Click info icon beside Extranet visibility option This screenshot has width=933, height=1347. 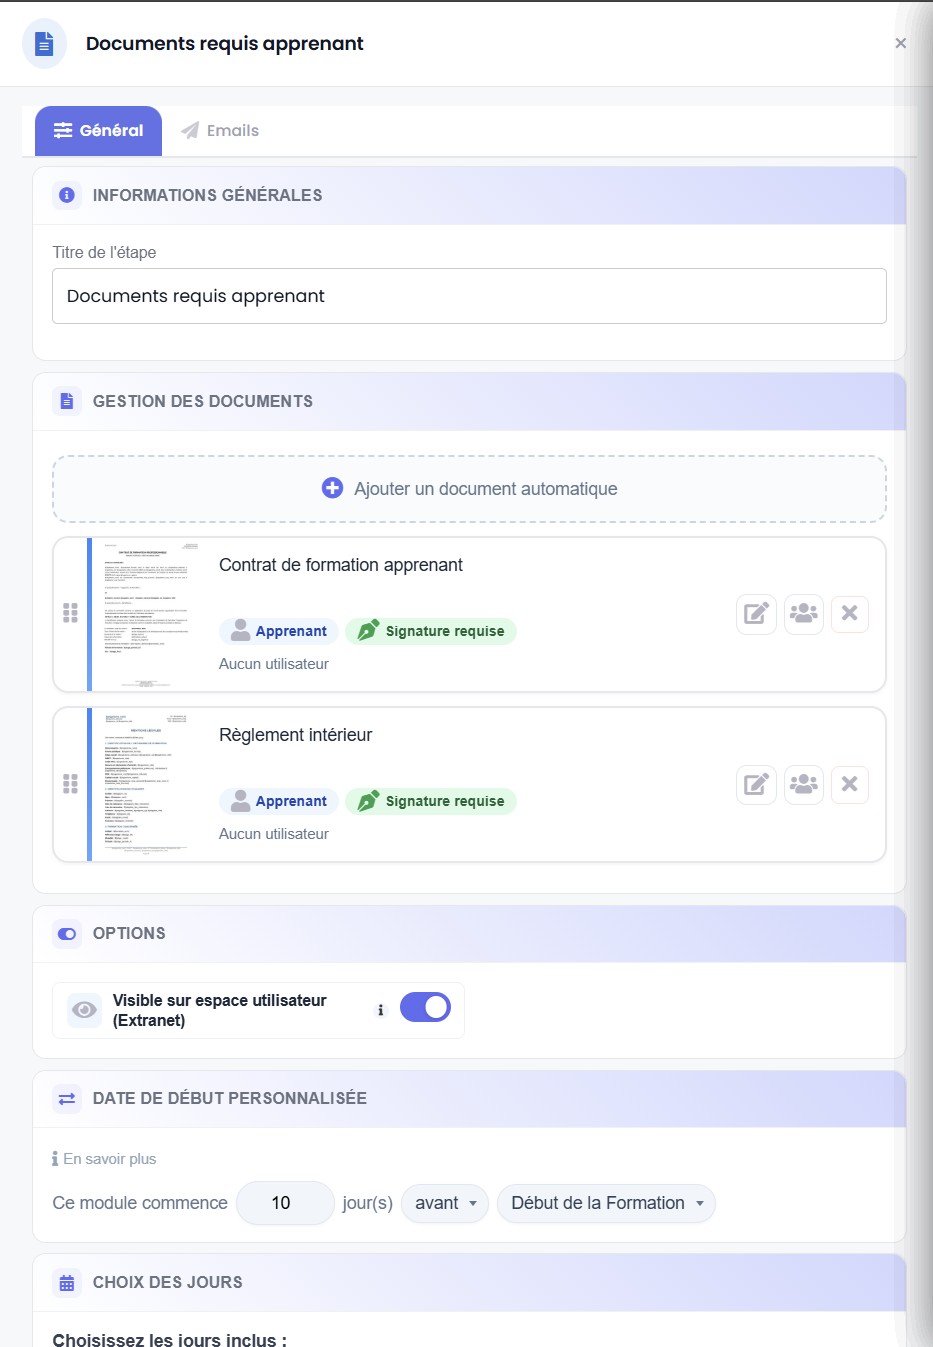[380, 1010]
